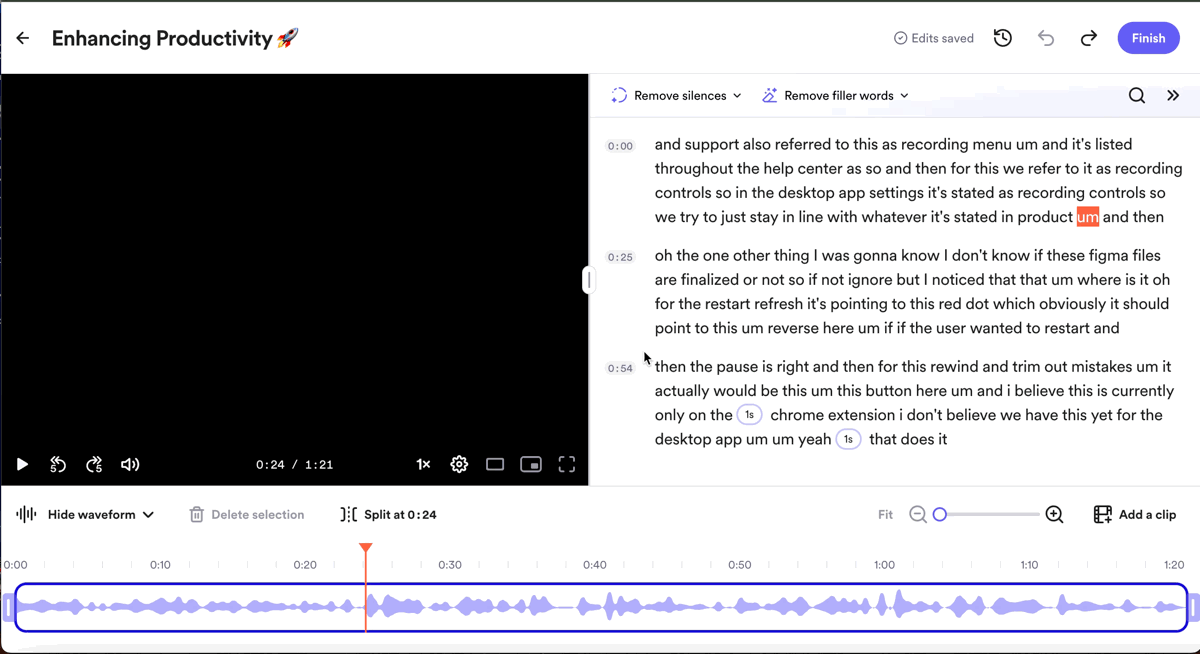The width and height of the screenshot is (1200, 654).
Task: Click the back arrow beside Enhancing Productivity
Action: [23, 38]
